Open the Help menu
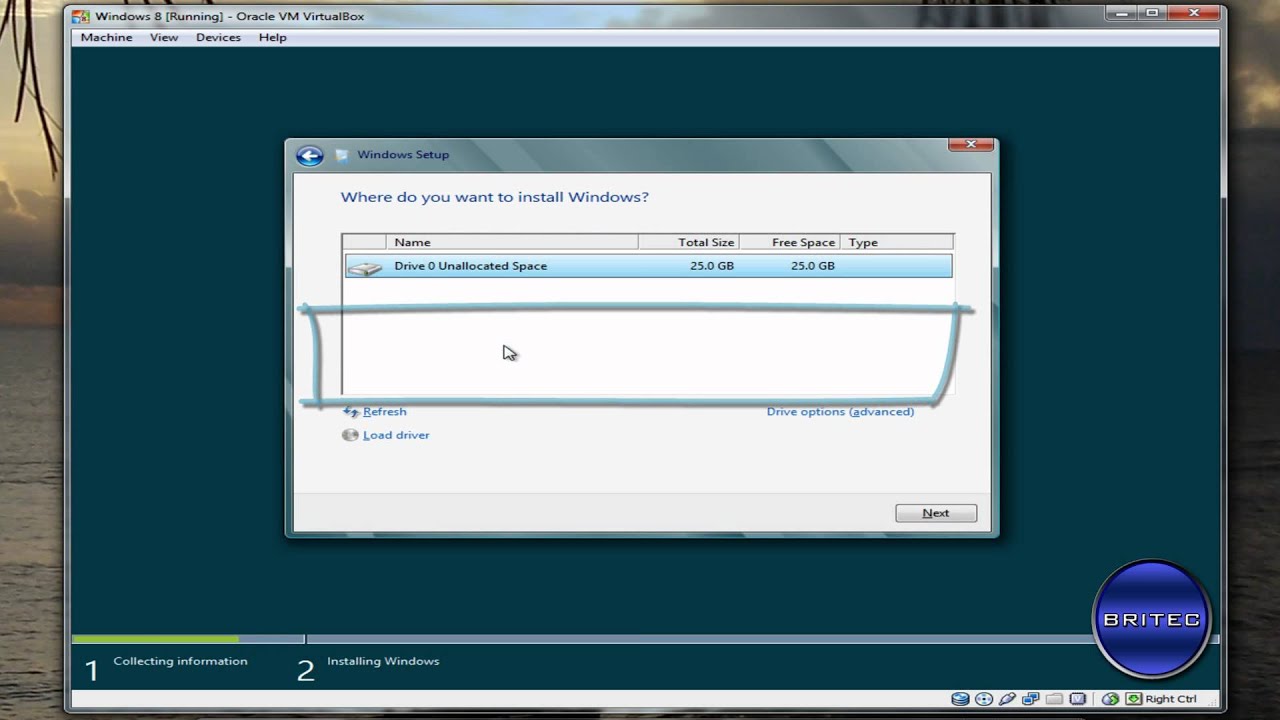Viewport: 1280px width, 720px height. click(x=272, y=37)
